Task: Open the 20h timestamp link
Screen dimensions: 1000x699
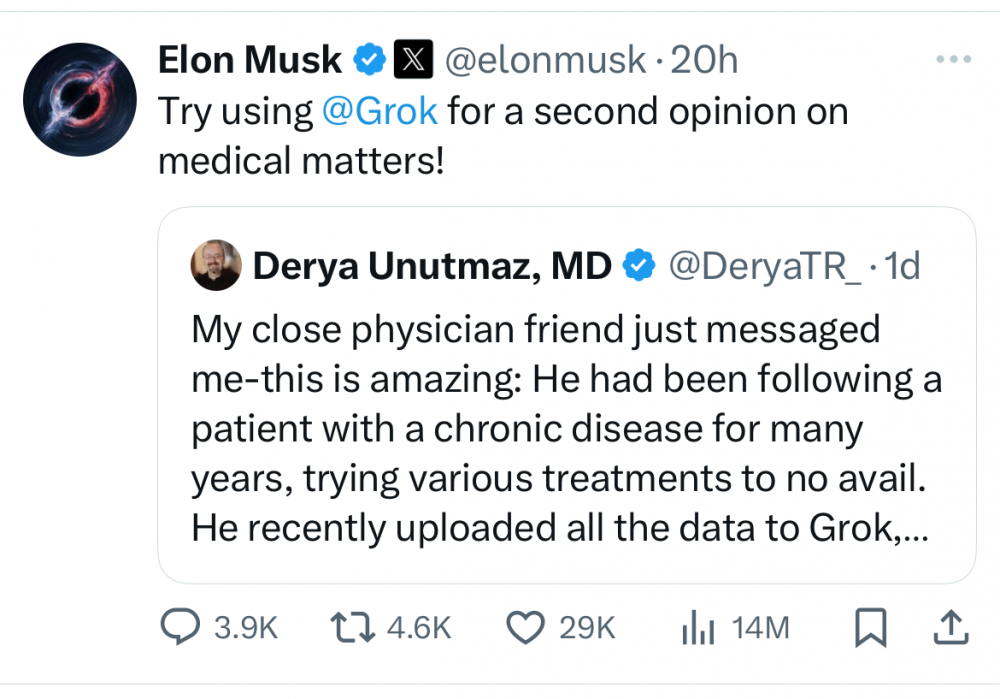Action: pos(704,61)
